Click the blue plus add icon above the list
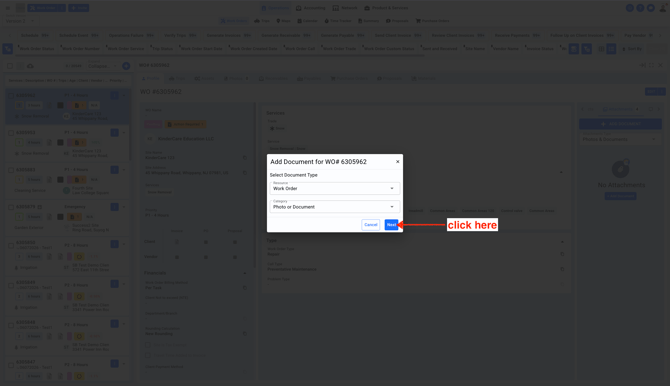The width and height of the screenshot is (670, 386). tap(126, 66)
